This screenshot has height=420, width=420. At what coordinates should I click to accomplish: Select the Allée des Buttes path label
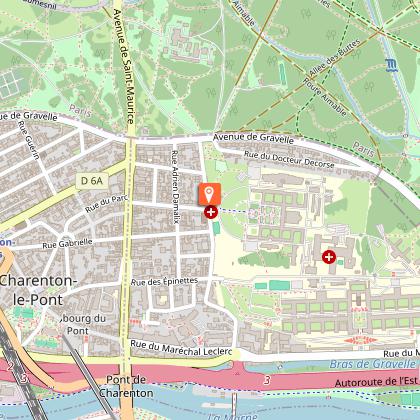(x=334, y=57)
